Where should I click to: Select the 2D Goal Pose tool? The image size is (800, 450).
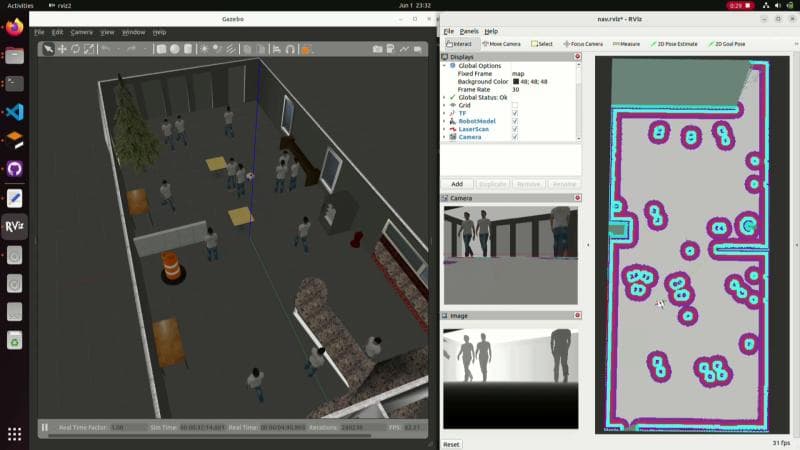[727, 44]
